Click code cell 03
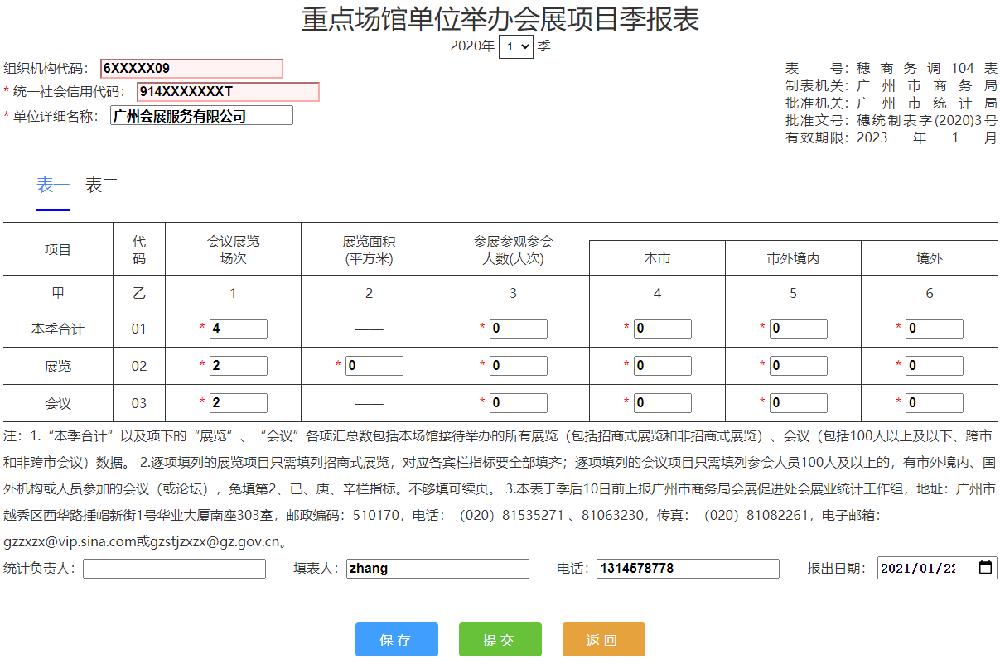The width and height of the screenshot is (1000, 668). pos(139,403)
